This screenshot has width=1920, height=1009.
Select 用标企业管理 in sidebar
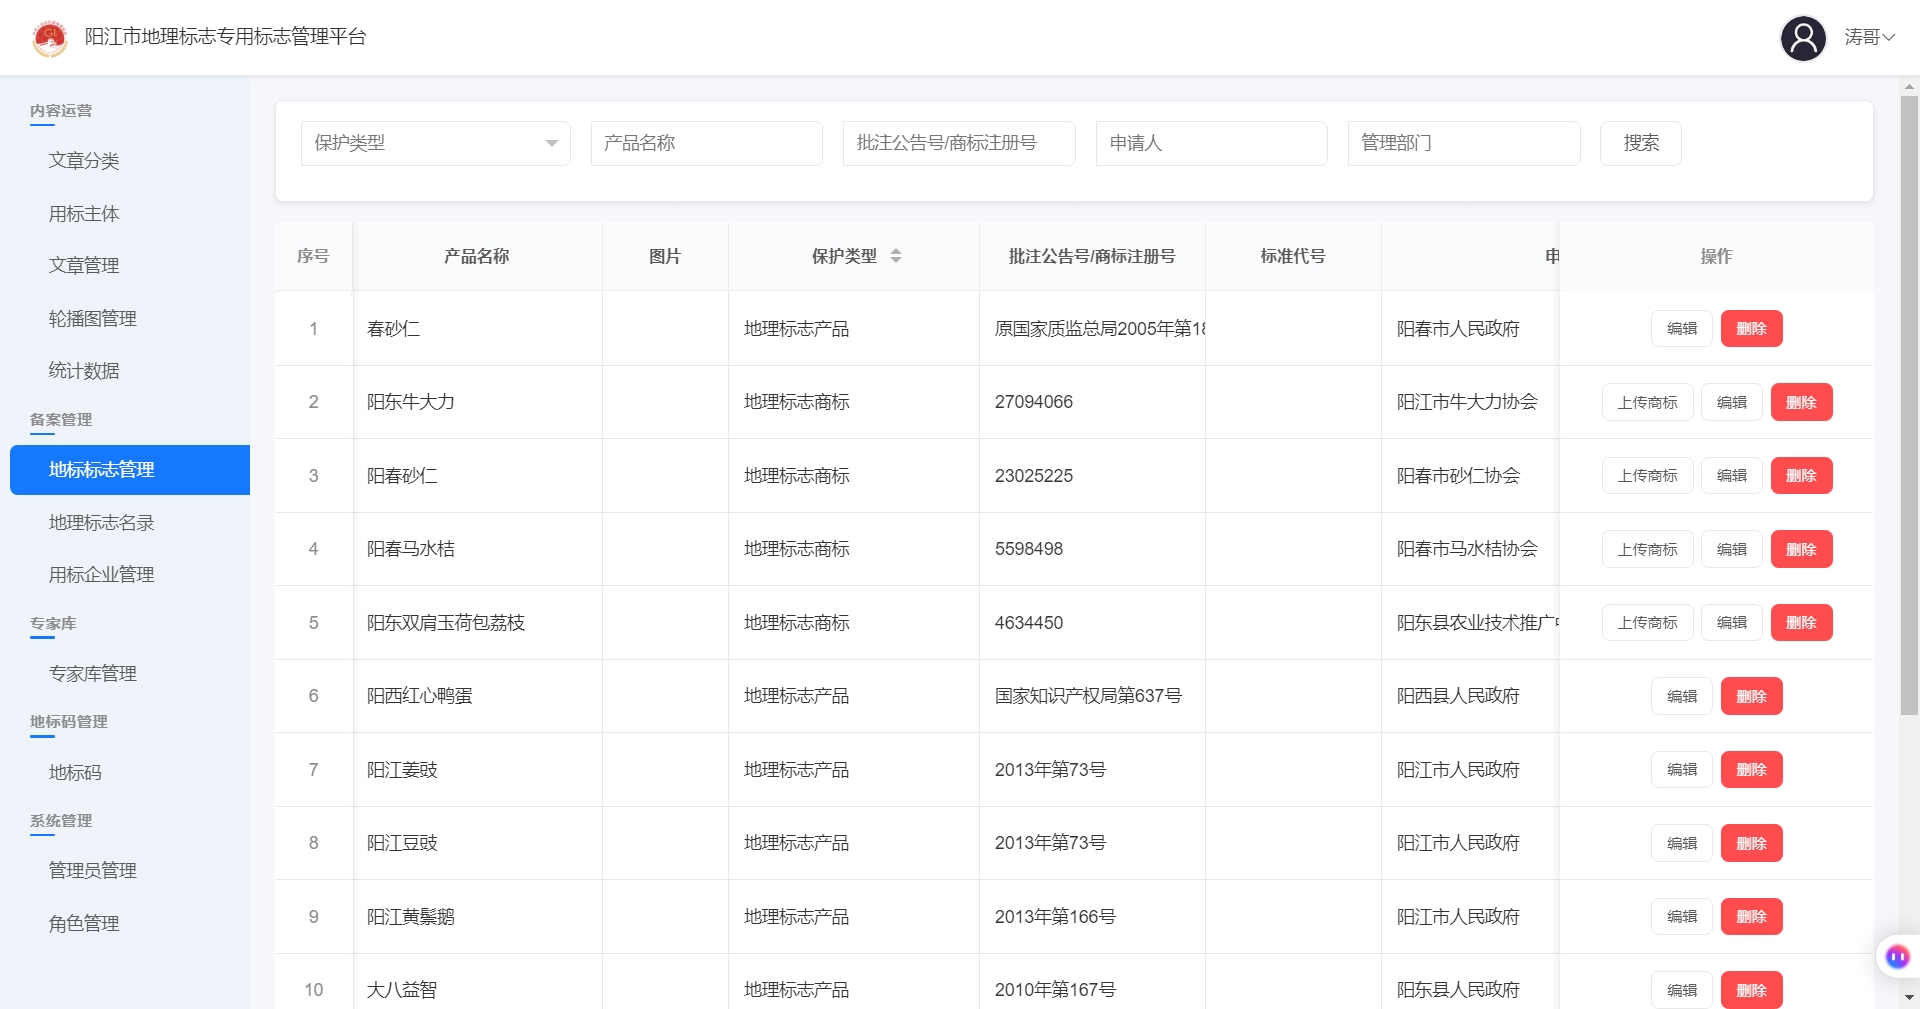pos(101,574)
